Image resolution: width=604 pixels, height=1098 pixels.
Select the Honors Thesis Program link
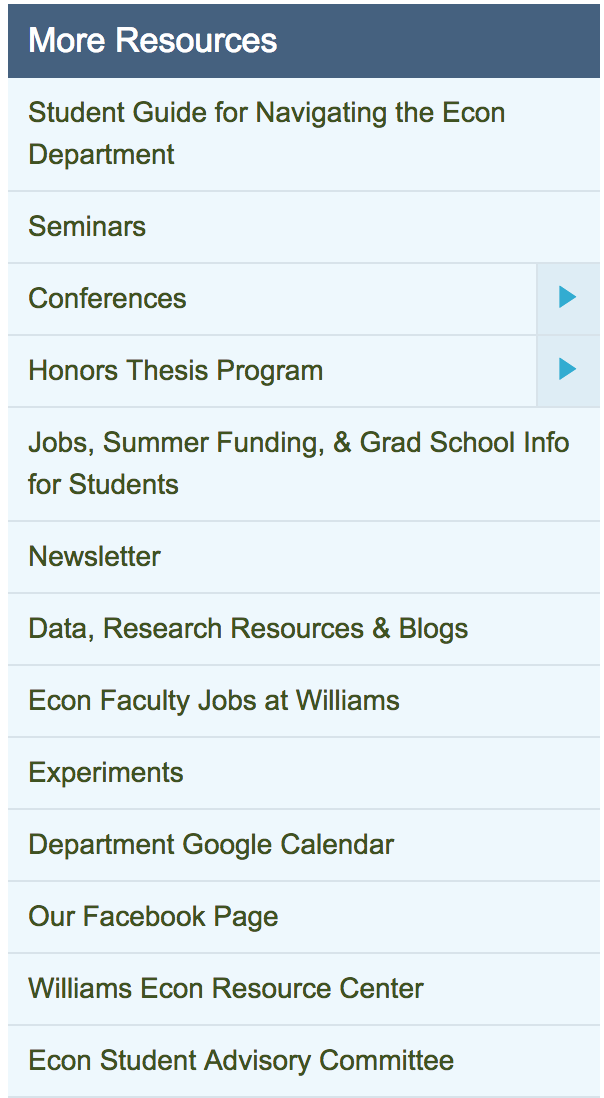[272, 371]
